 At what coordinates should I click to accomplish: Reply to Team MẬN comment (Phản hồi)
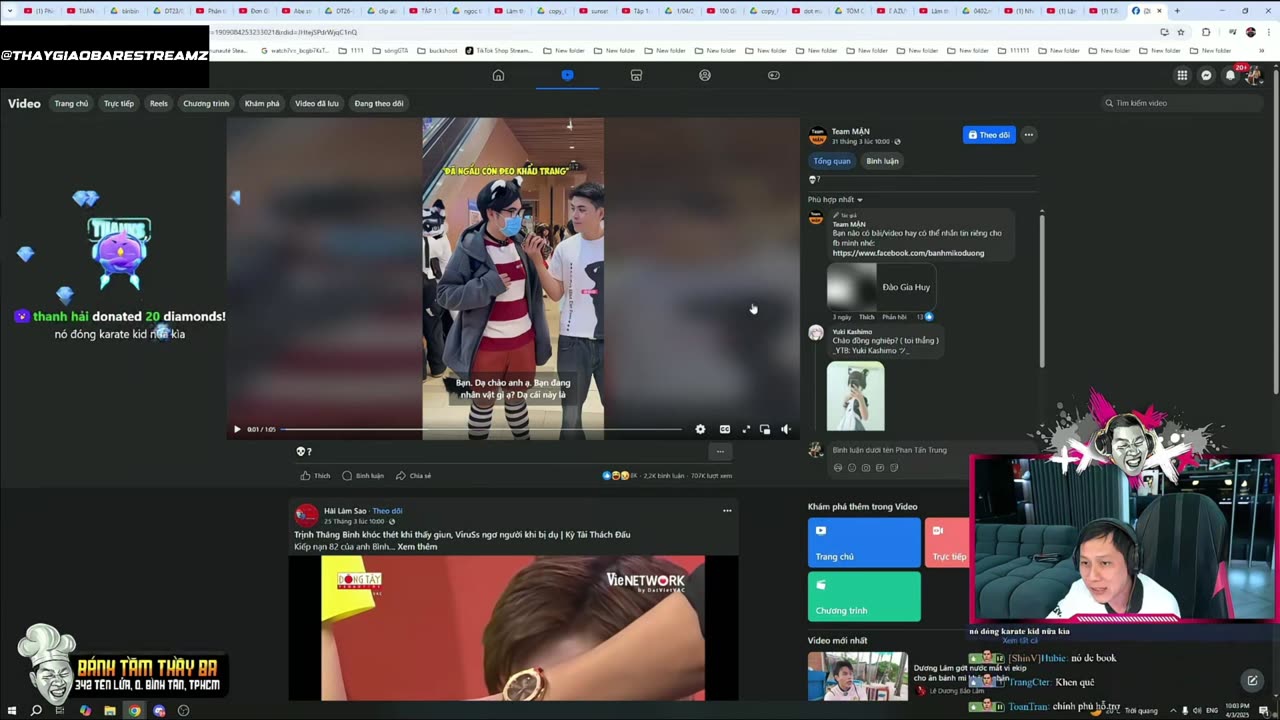point(894,317)
